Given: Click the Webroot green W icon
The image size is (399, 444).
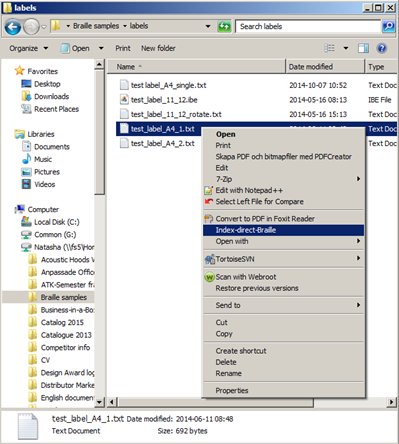Looking at the screenshot, I should [x=209, y=277].
